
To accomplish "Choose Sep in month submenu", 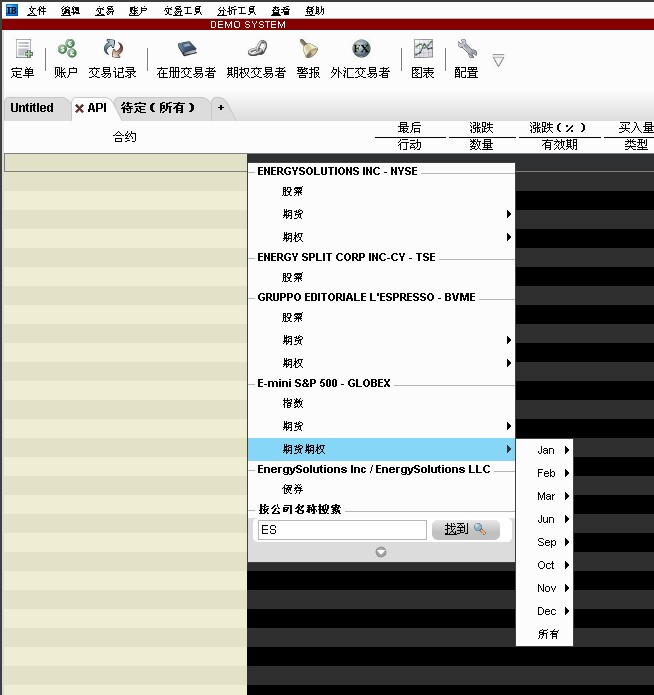I will (x=544, y=542).
